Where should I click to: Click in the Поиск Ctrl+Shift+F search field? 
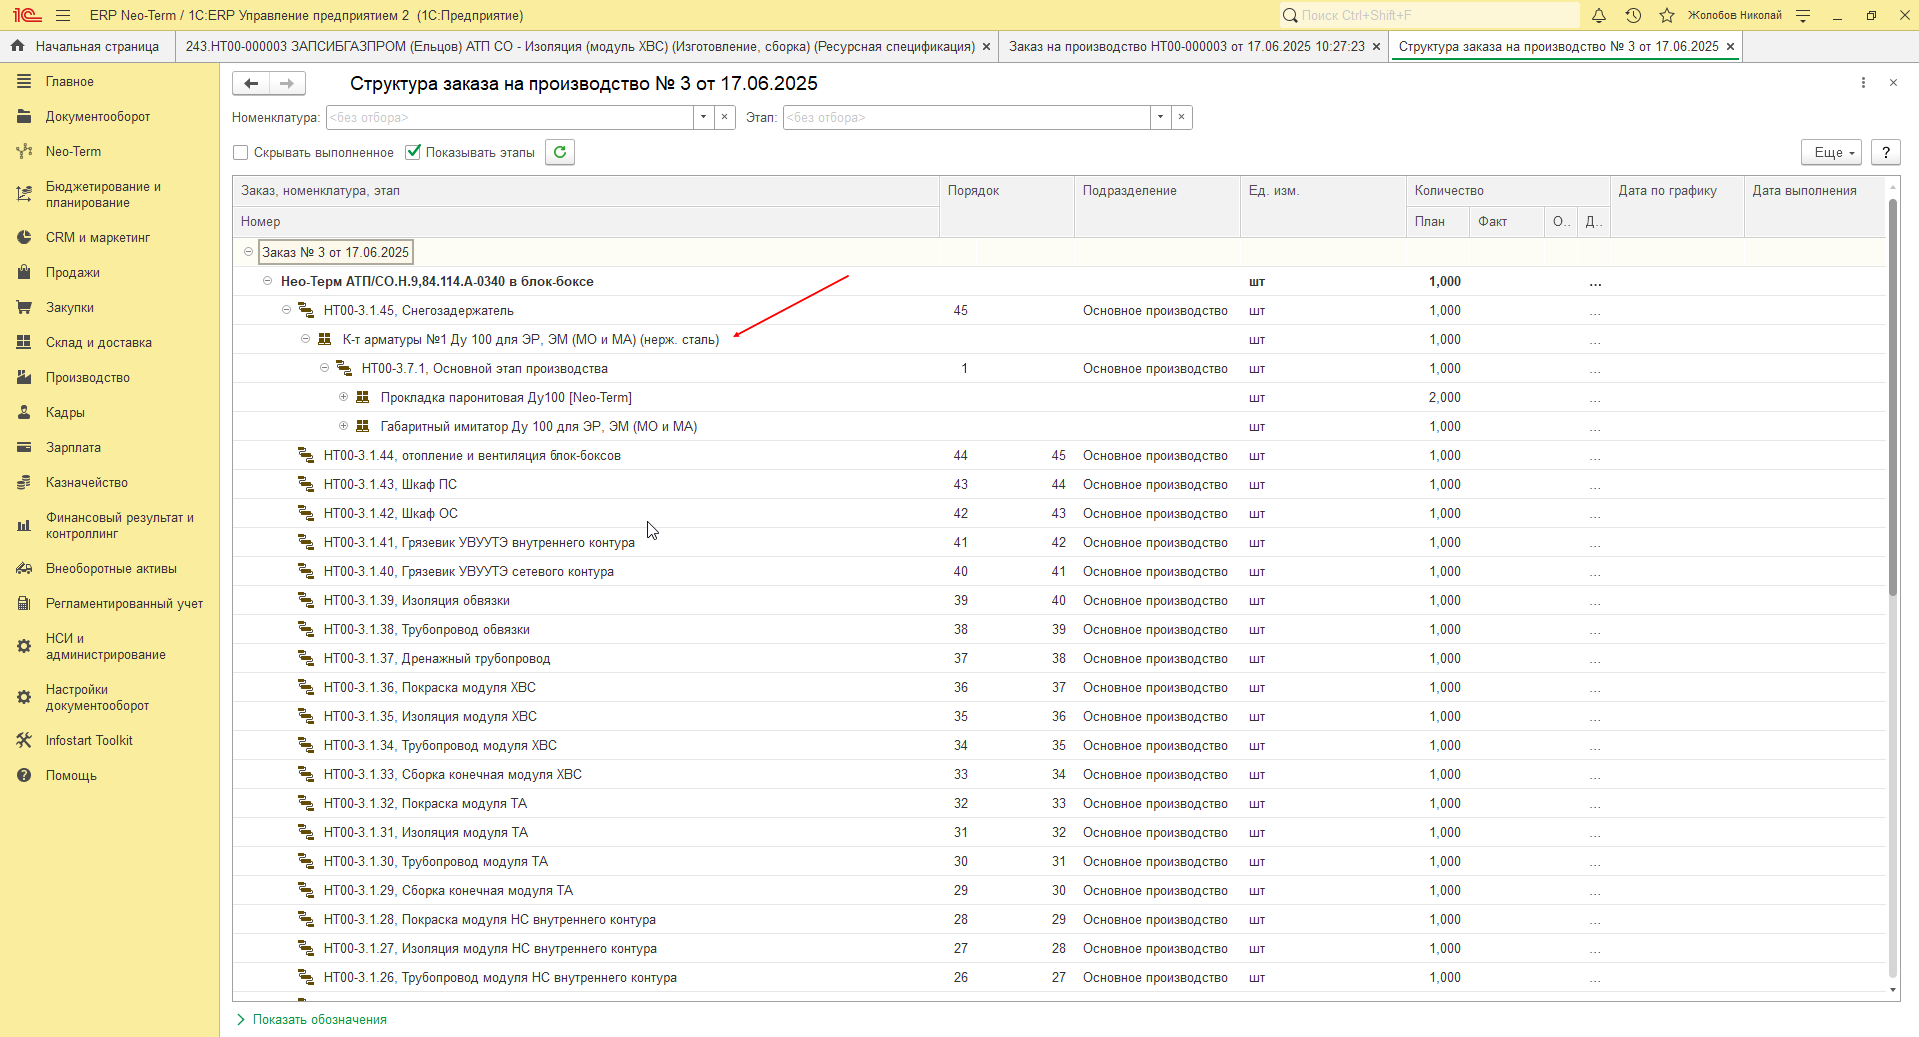pos(1430,15)
